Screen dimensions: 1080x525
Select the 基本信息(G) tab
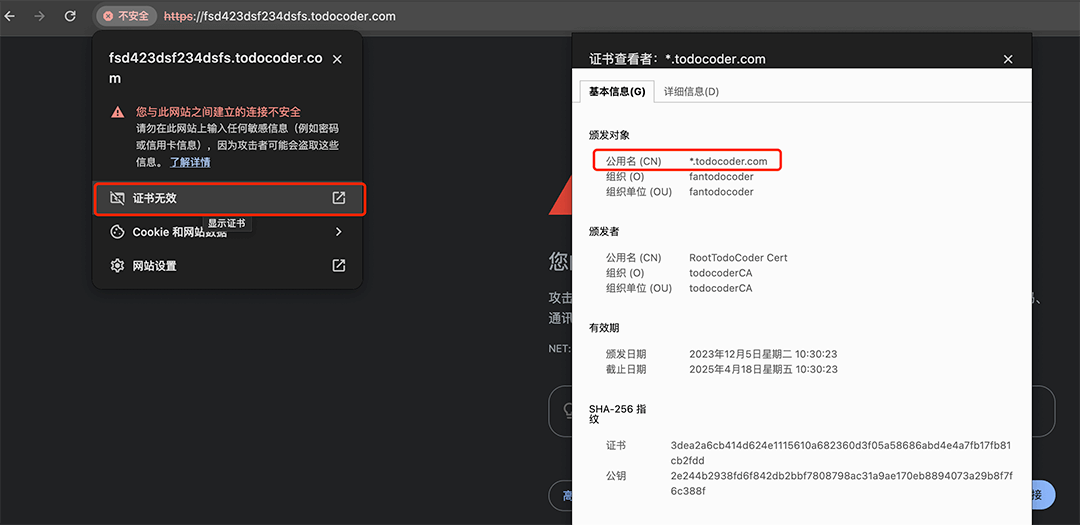coord(617,92)
